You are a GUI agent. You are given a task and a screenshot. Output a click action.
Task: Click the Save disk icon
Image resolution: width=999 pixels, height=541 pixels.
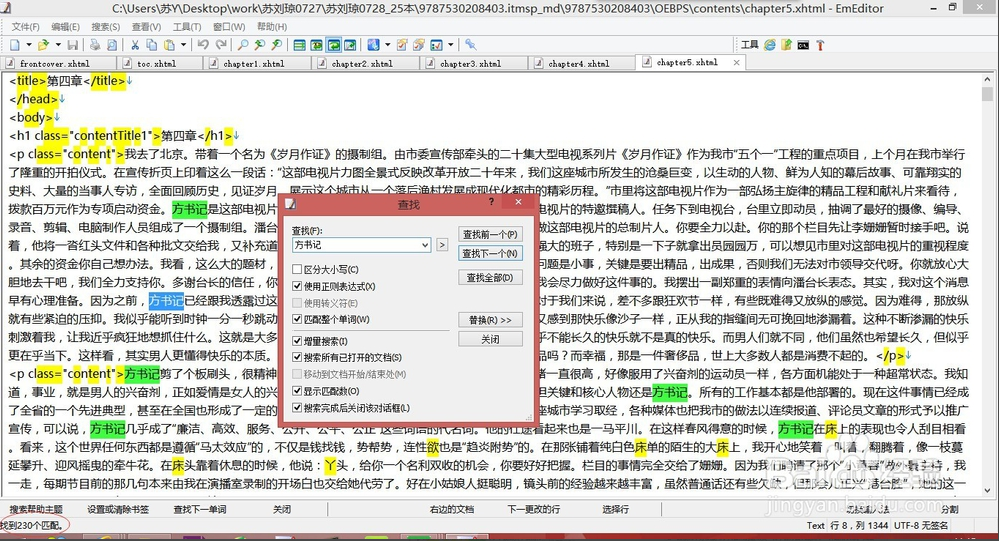[73, 45]
